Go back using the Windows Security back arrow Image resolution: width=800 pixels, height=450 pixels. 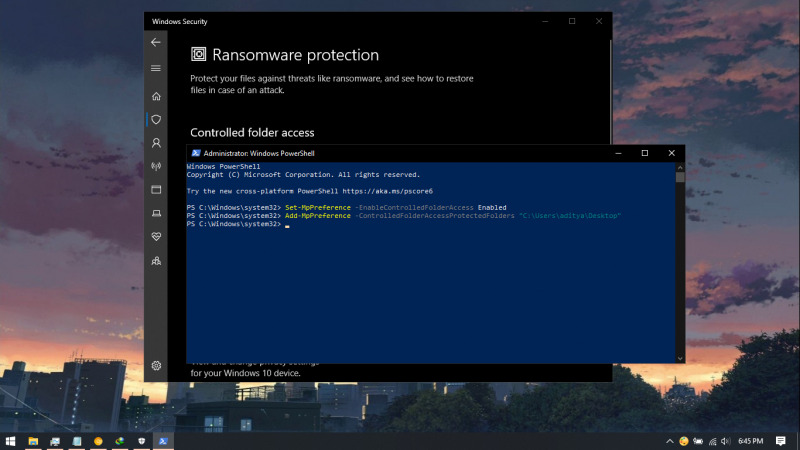[x=156, y=42]
